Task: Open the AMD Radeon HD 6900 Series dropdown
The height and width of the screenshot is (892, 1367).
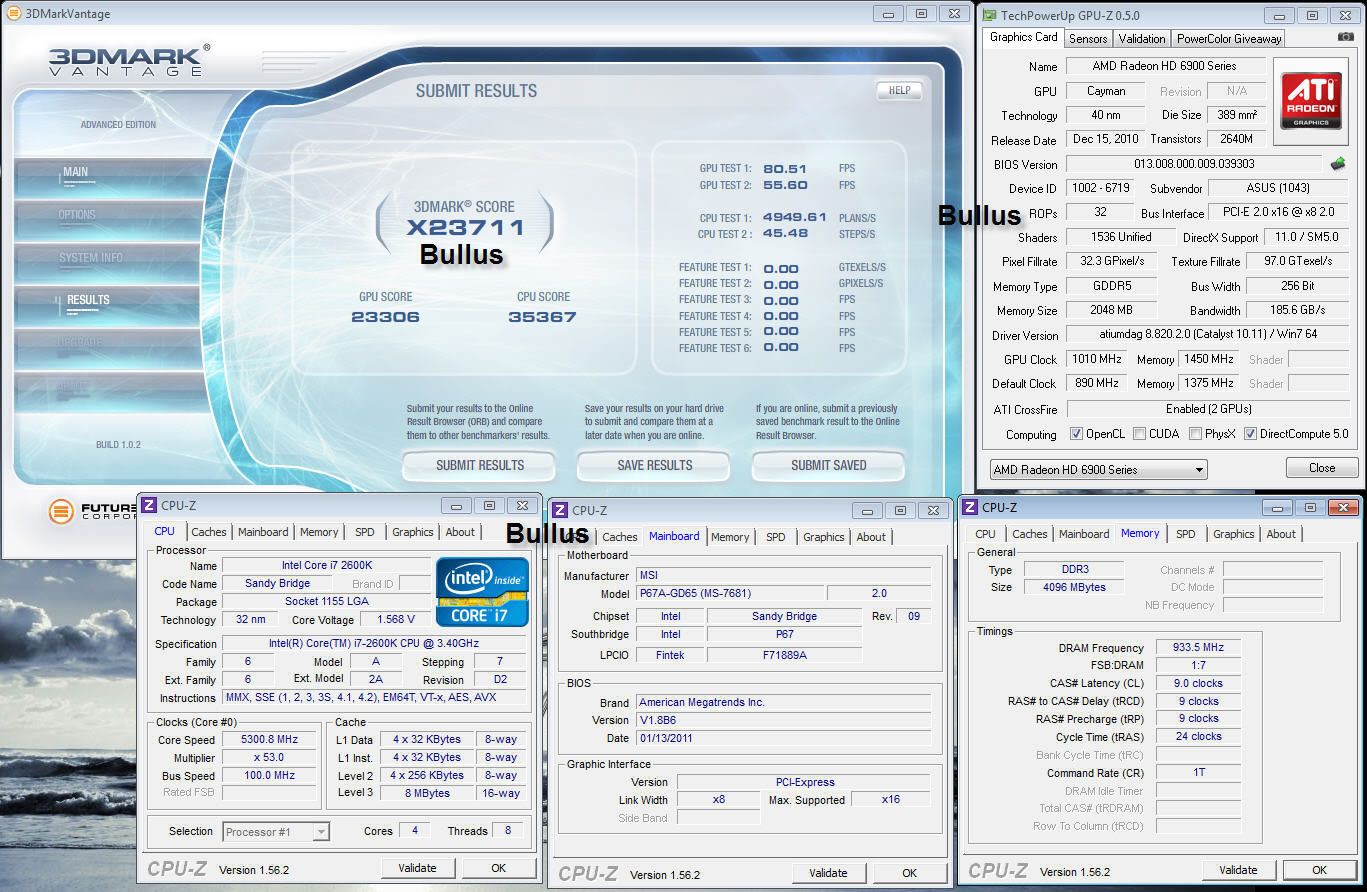Action: tap(1098, 469)
